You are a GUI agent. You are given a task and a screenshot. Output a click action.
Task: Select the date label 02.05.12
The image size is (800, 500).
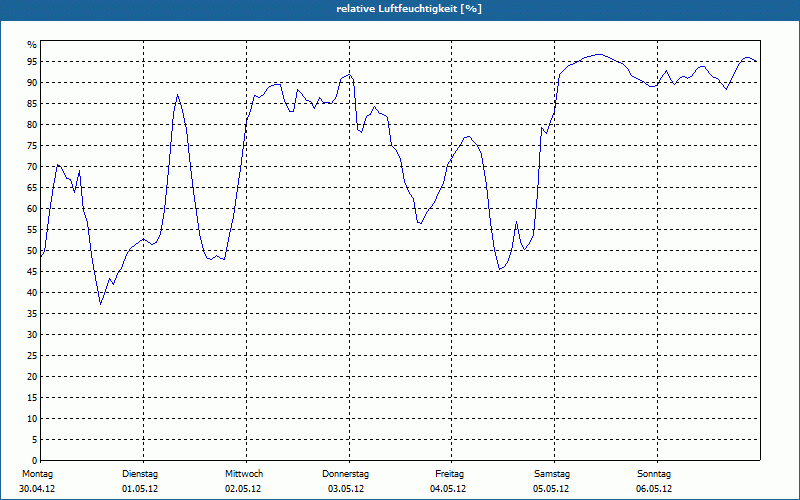tap(243, 489)
